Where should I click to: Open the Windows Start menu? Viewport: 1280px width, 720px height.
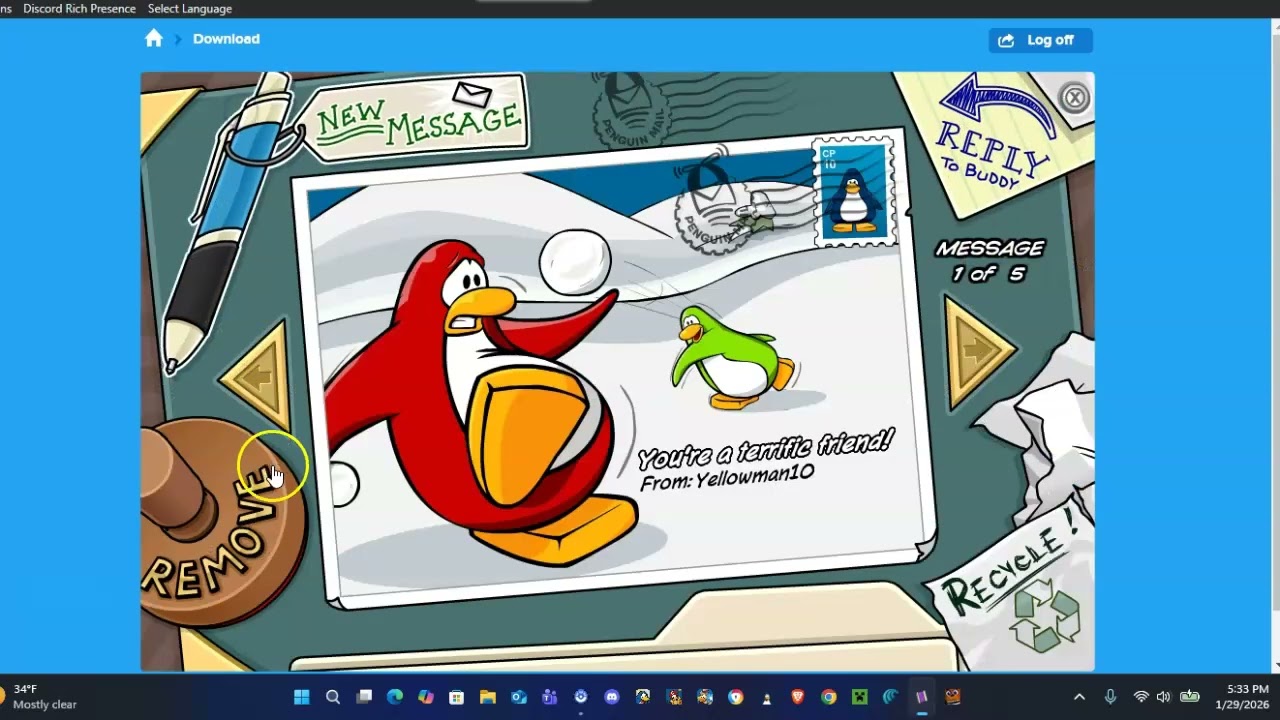[302, 697]
